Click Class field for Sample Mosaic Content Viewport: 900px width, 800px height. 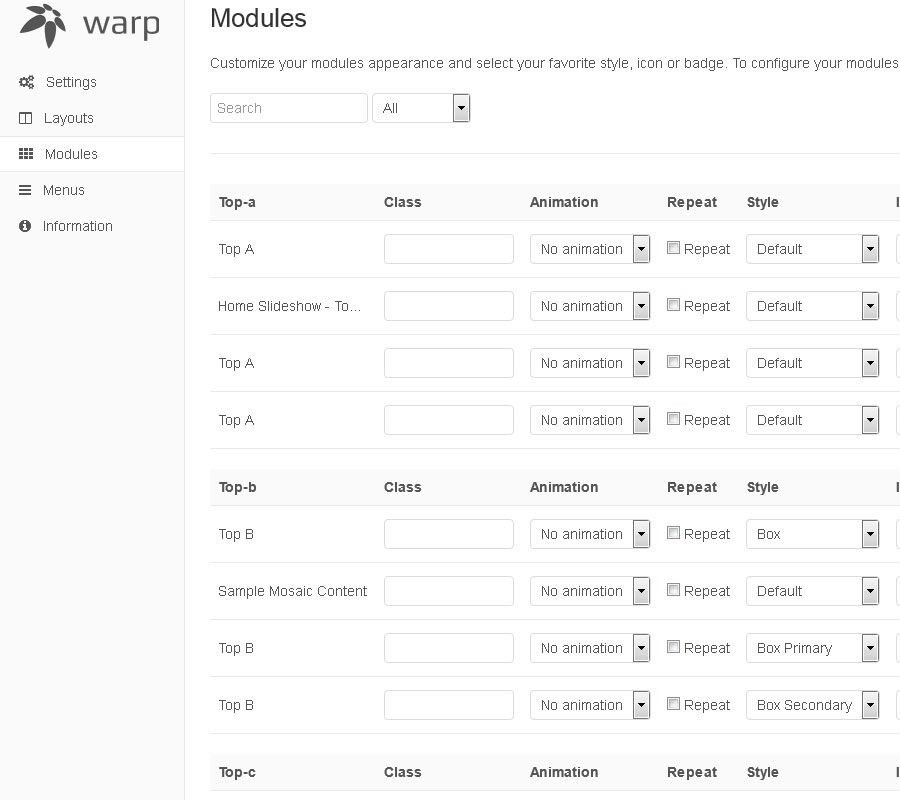click(x=448, y=591)
